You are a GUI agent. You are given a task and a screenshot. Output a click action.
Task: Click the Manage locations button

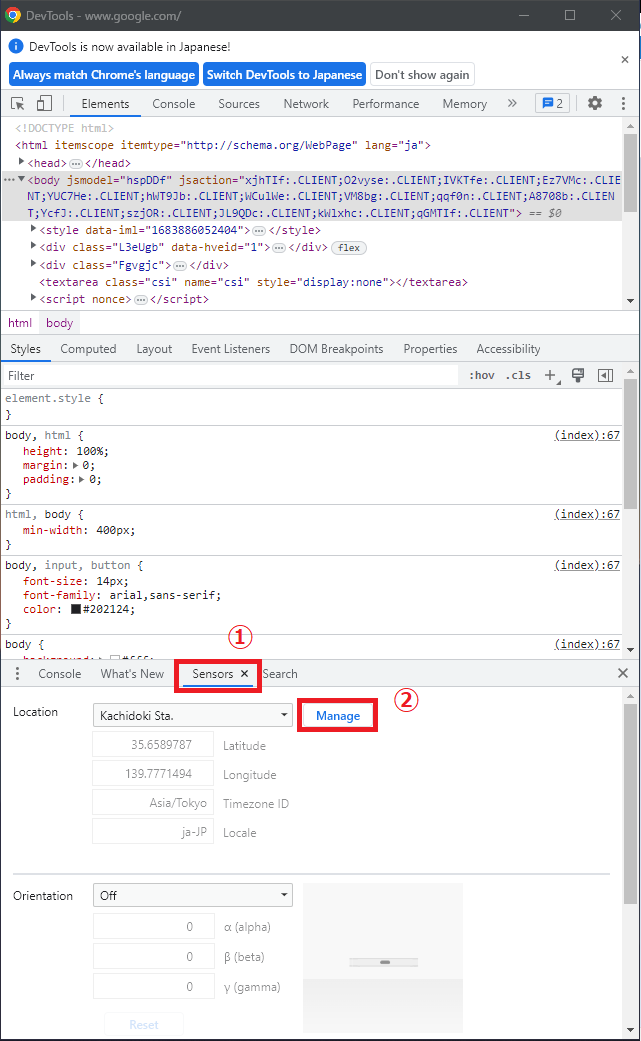point(338,716)
